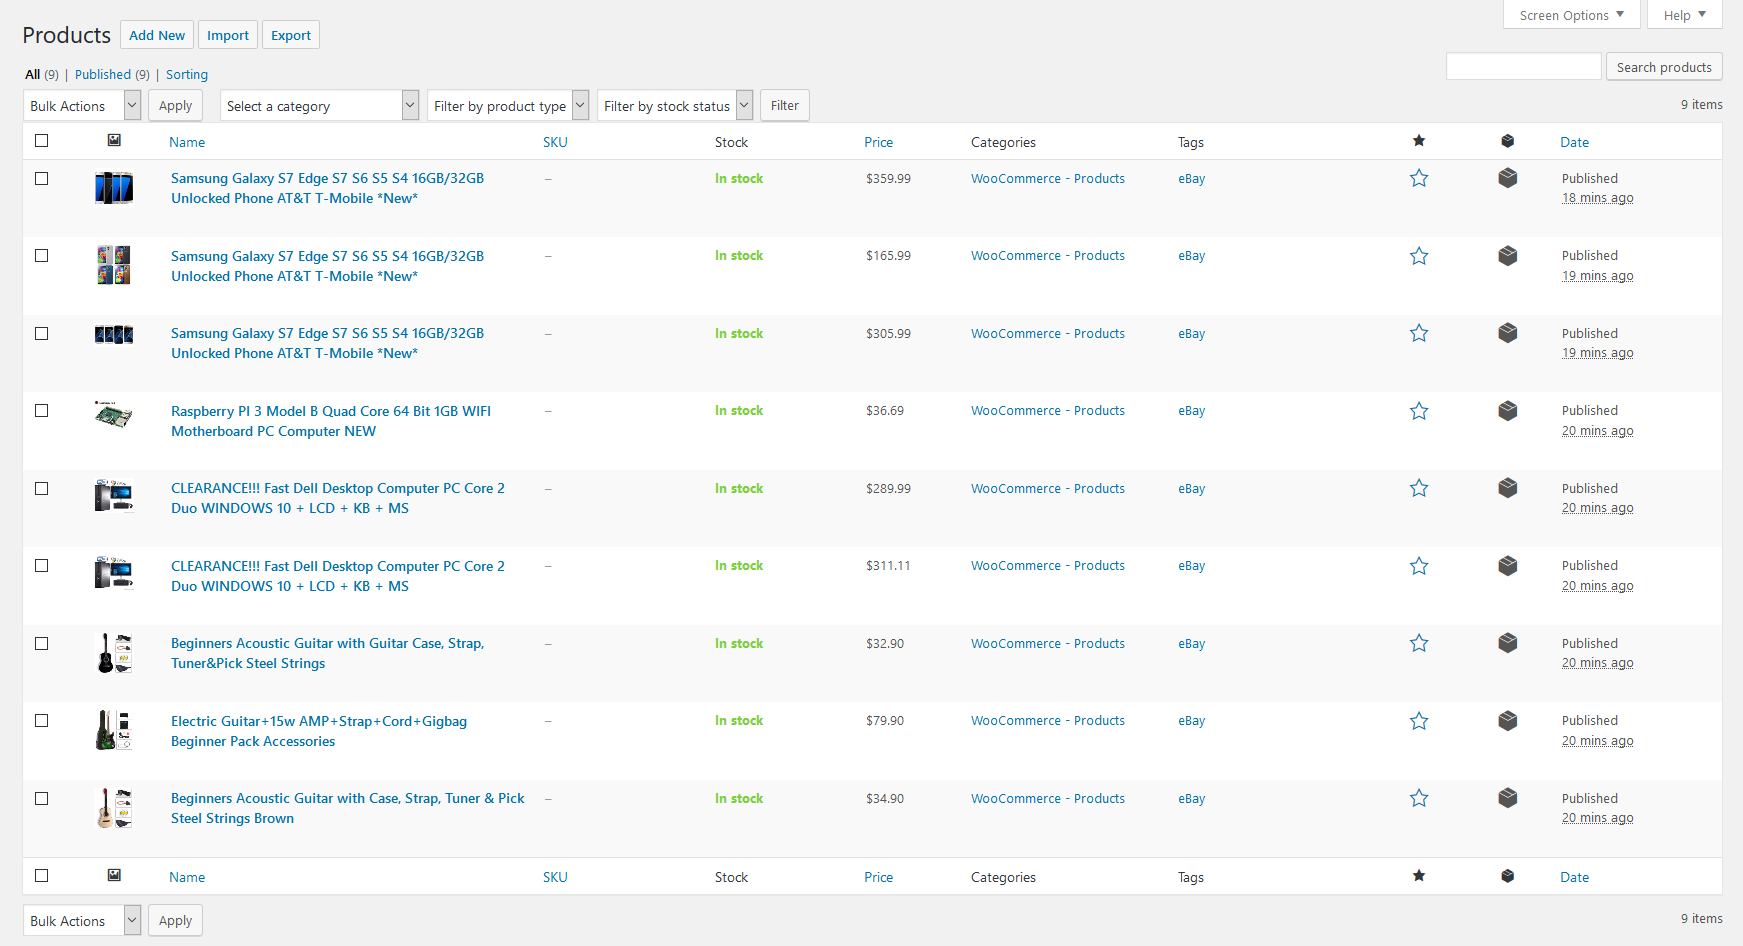This screenshot has width=1743, height=946.
Task: Click the Filter button
Action: point(785,105)
